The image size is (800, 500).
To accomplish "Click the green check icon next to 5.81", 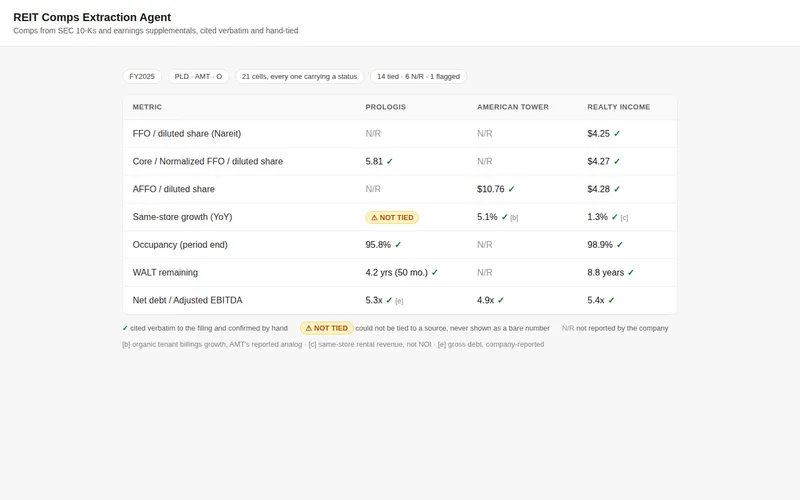I will [x=390, y=161].
